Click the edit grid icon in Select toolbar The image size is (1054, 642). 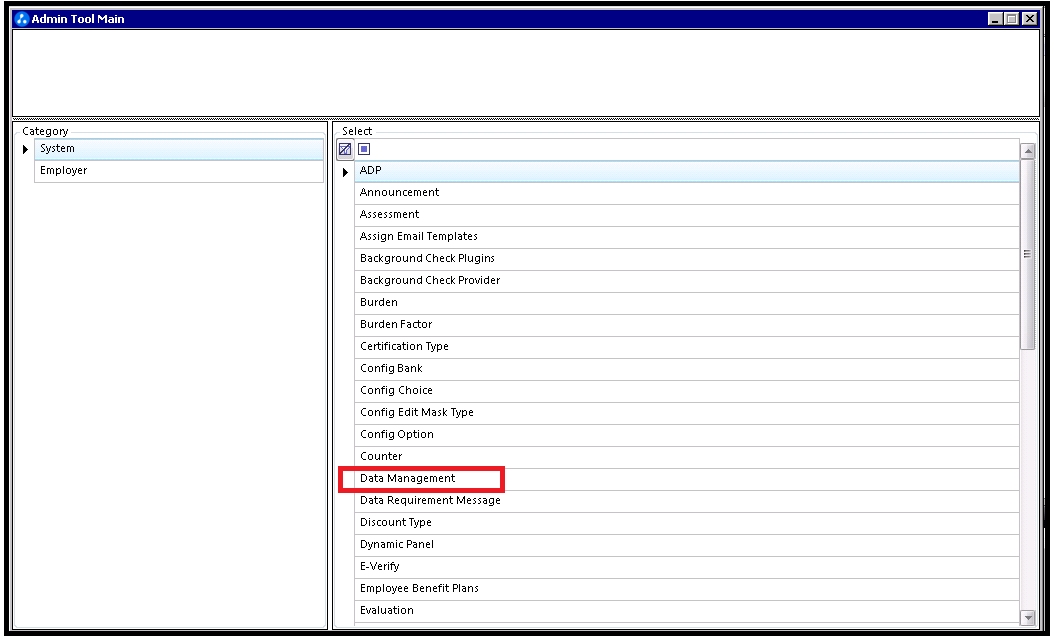tap(345, 149)
